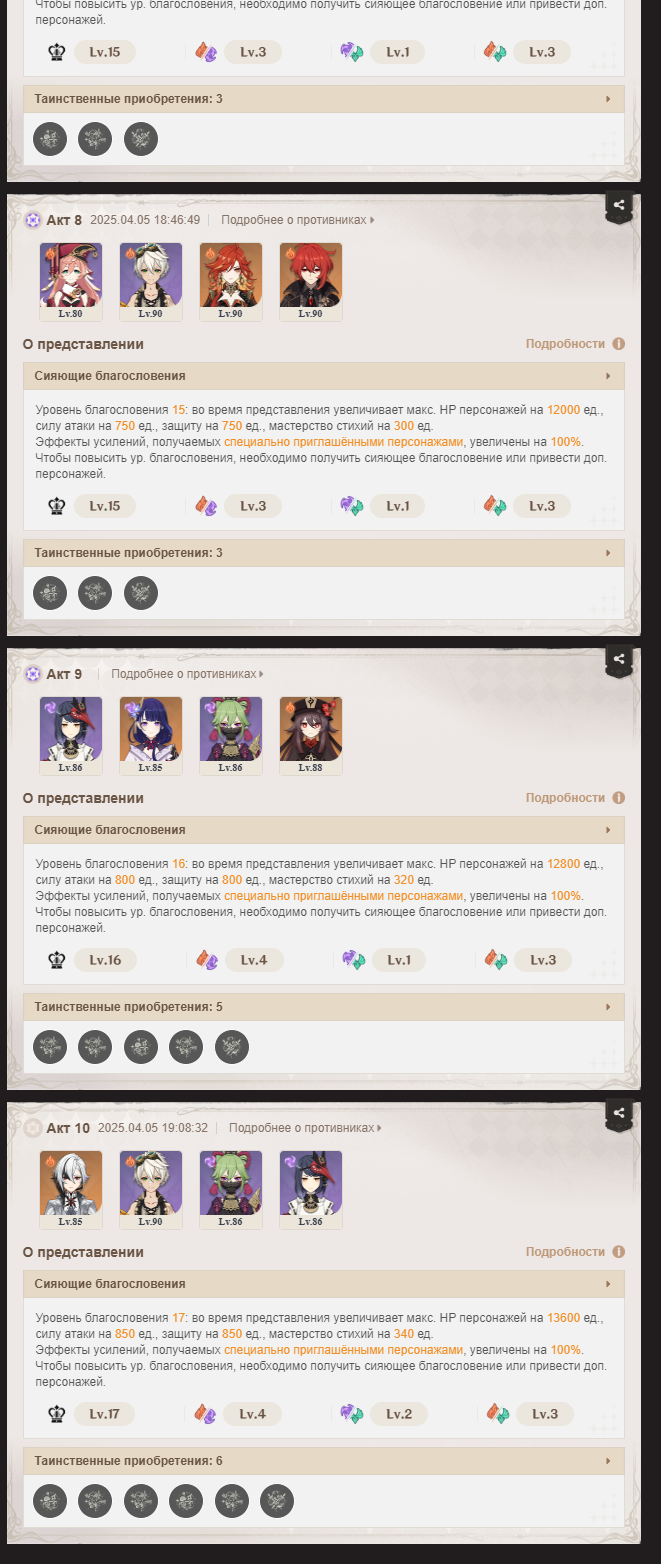Select the Lv.88 character portrait in Act 9

click(x=311, y=736)
